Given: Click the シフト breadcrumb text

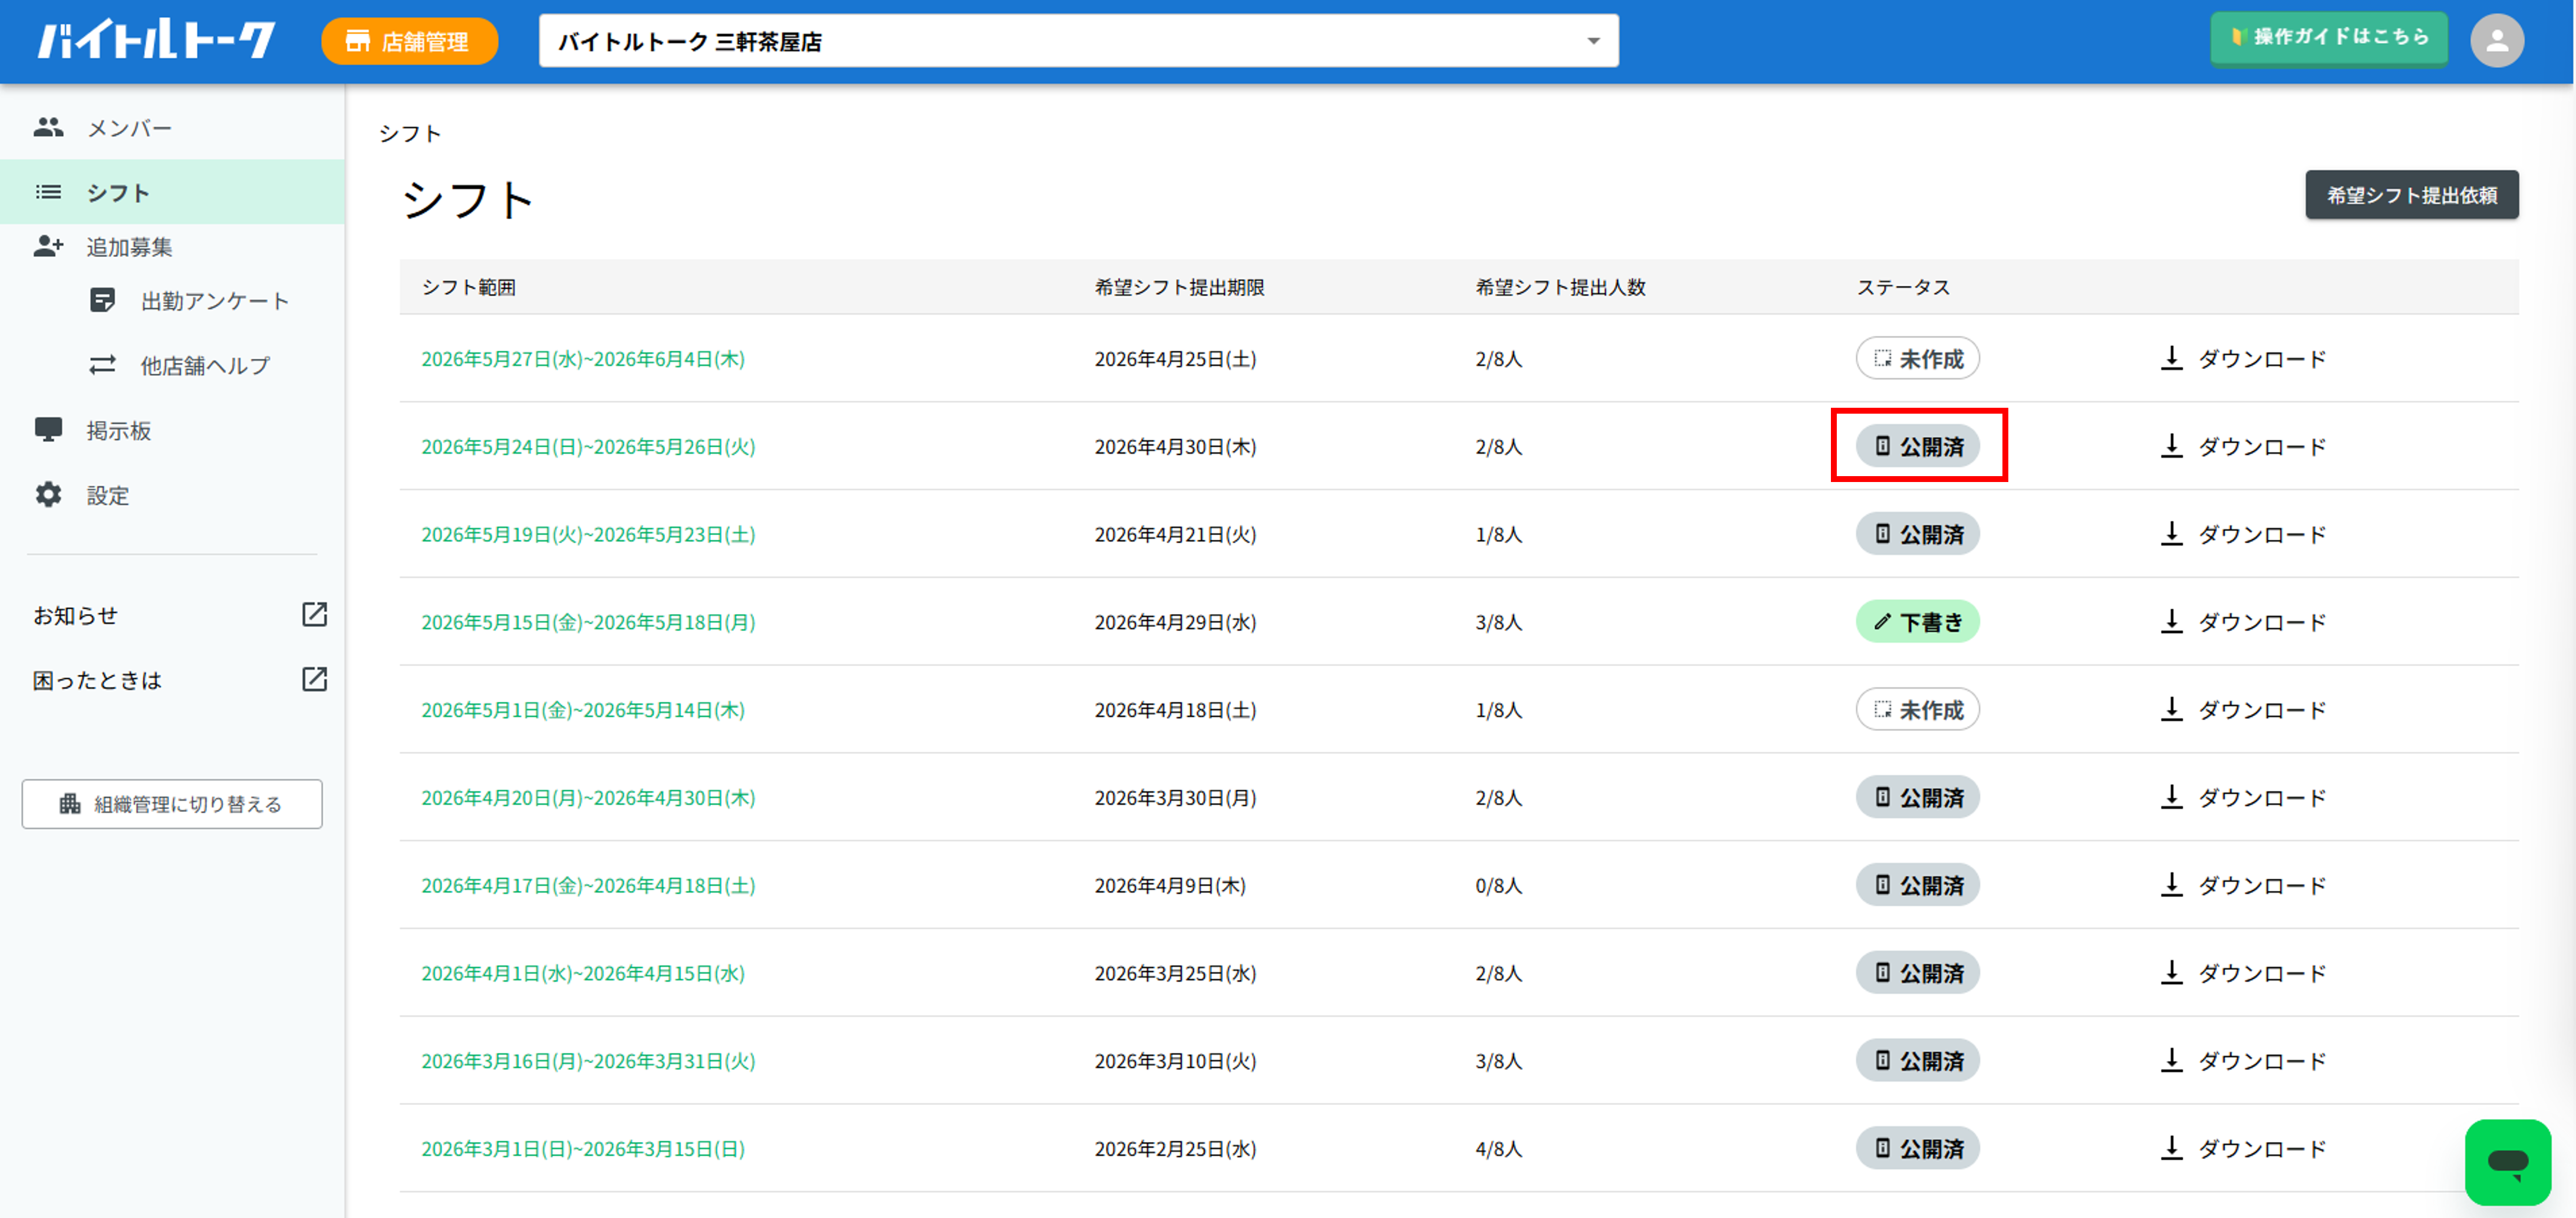Looking at the screenshot, I should pyautogui.click(x=410, y=133).
